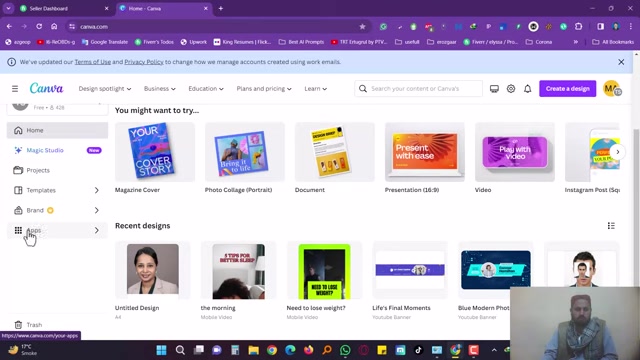Click the browser address bar
Viewport: 640px width, 360px height.
pos(216,27)
